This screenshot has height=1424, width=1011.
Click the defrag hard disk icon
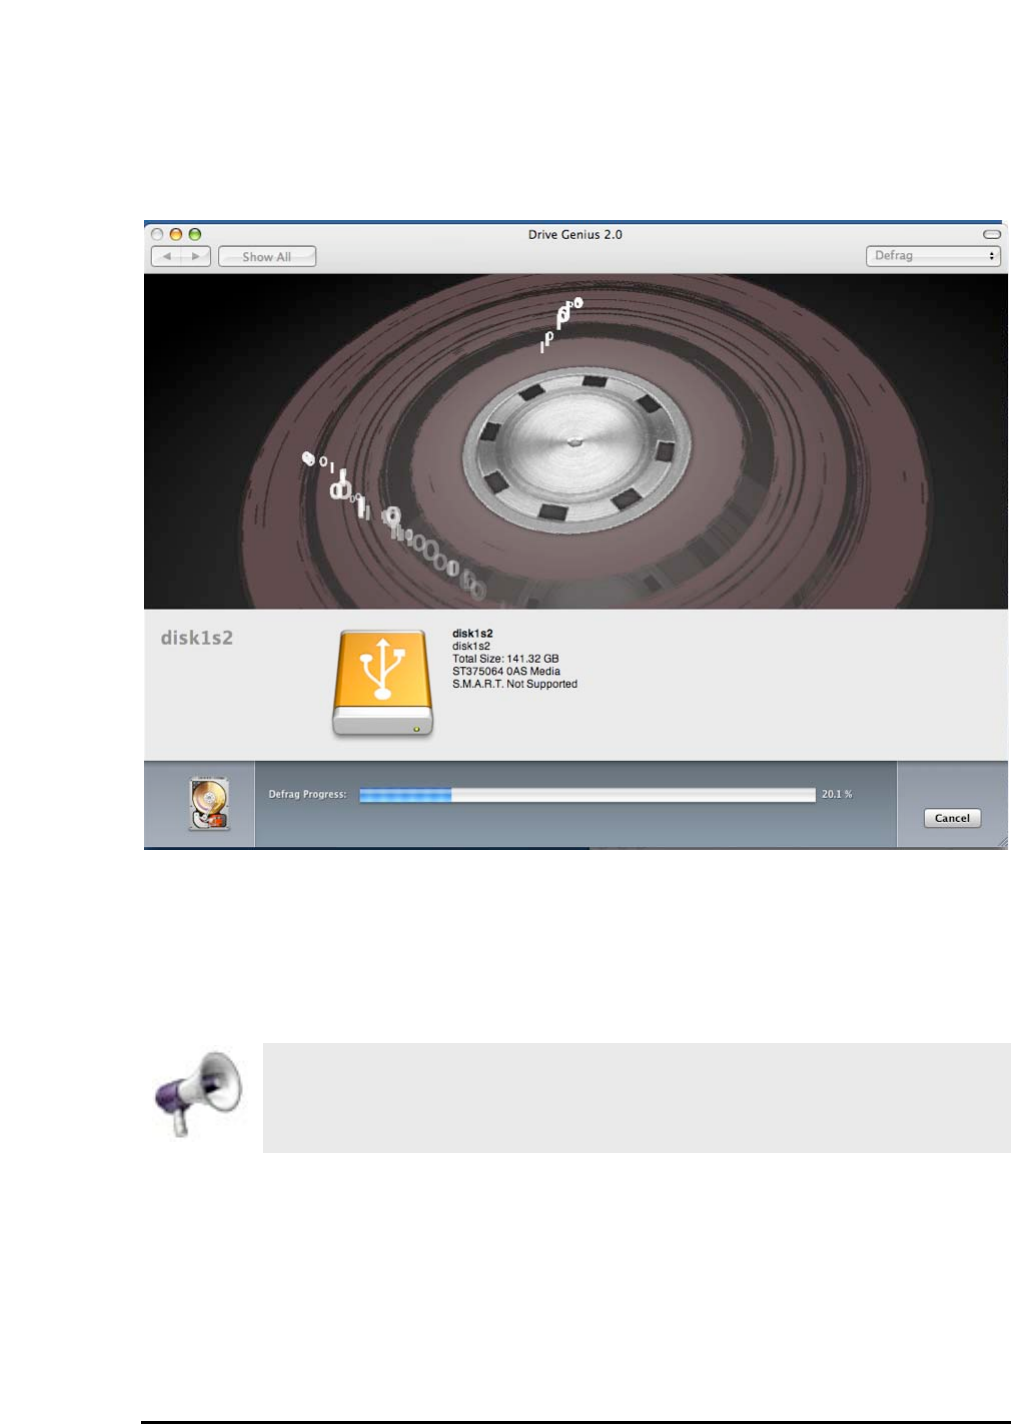click(x=209, y=804)
